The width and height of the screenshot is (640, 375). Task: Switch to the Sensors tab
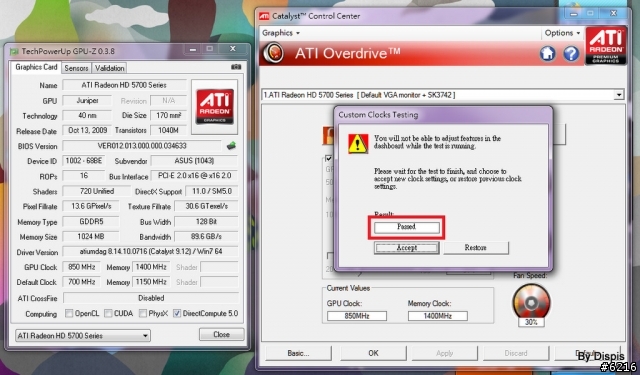(x=76, y=68)
